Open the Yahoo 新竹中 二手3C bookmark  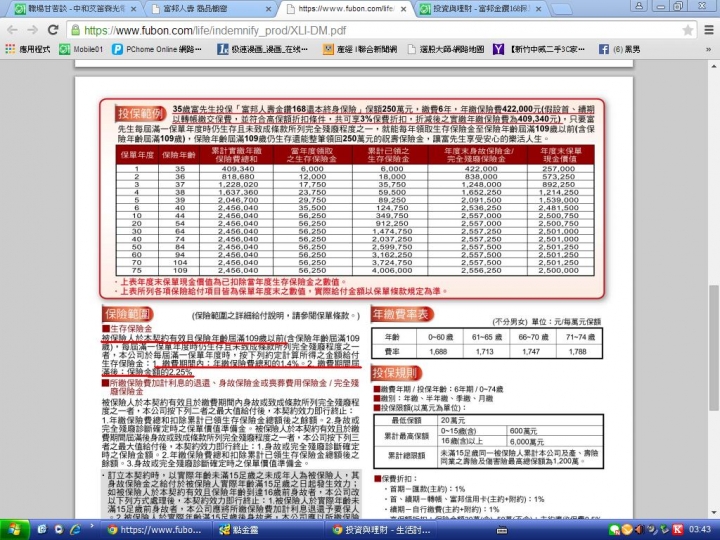[539, 49]
